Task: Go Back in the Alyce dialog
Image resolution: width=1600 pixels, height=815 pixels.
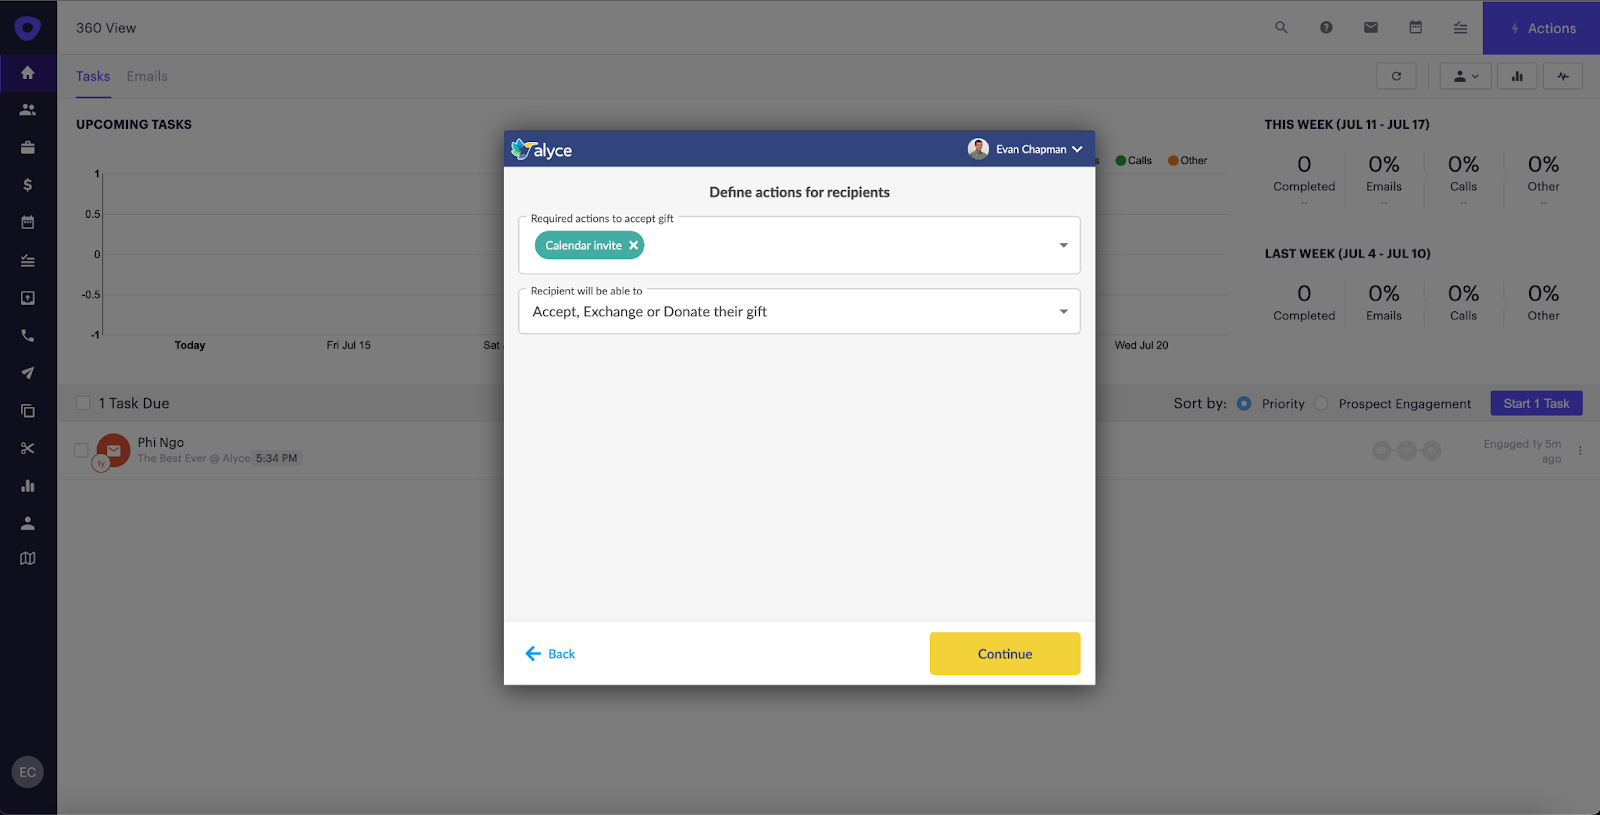Action: click(x=550, y=654)
